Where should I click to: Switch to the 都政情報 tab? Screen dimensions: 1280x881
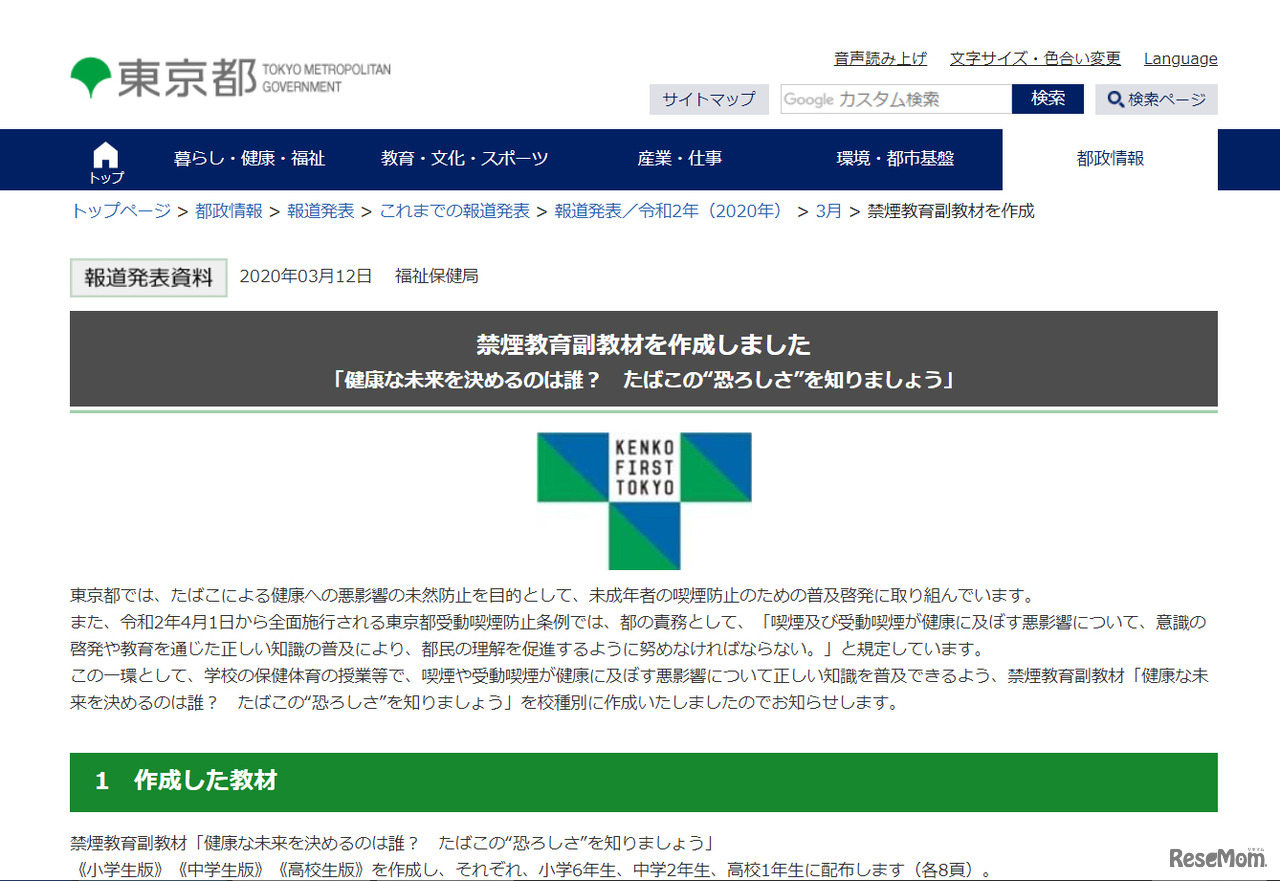click(1110, 159)
